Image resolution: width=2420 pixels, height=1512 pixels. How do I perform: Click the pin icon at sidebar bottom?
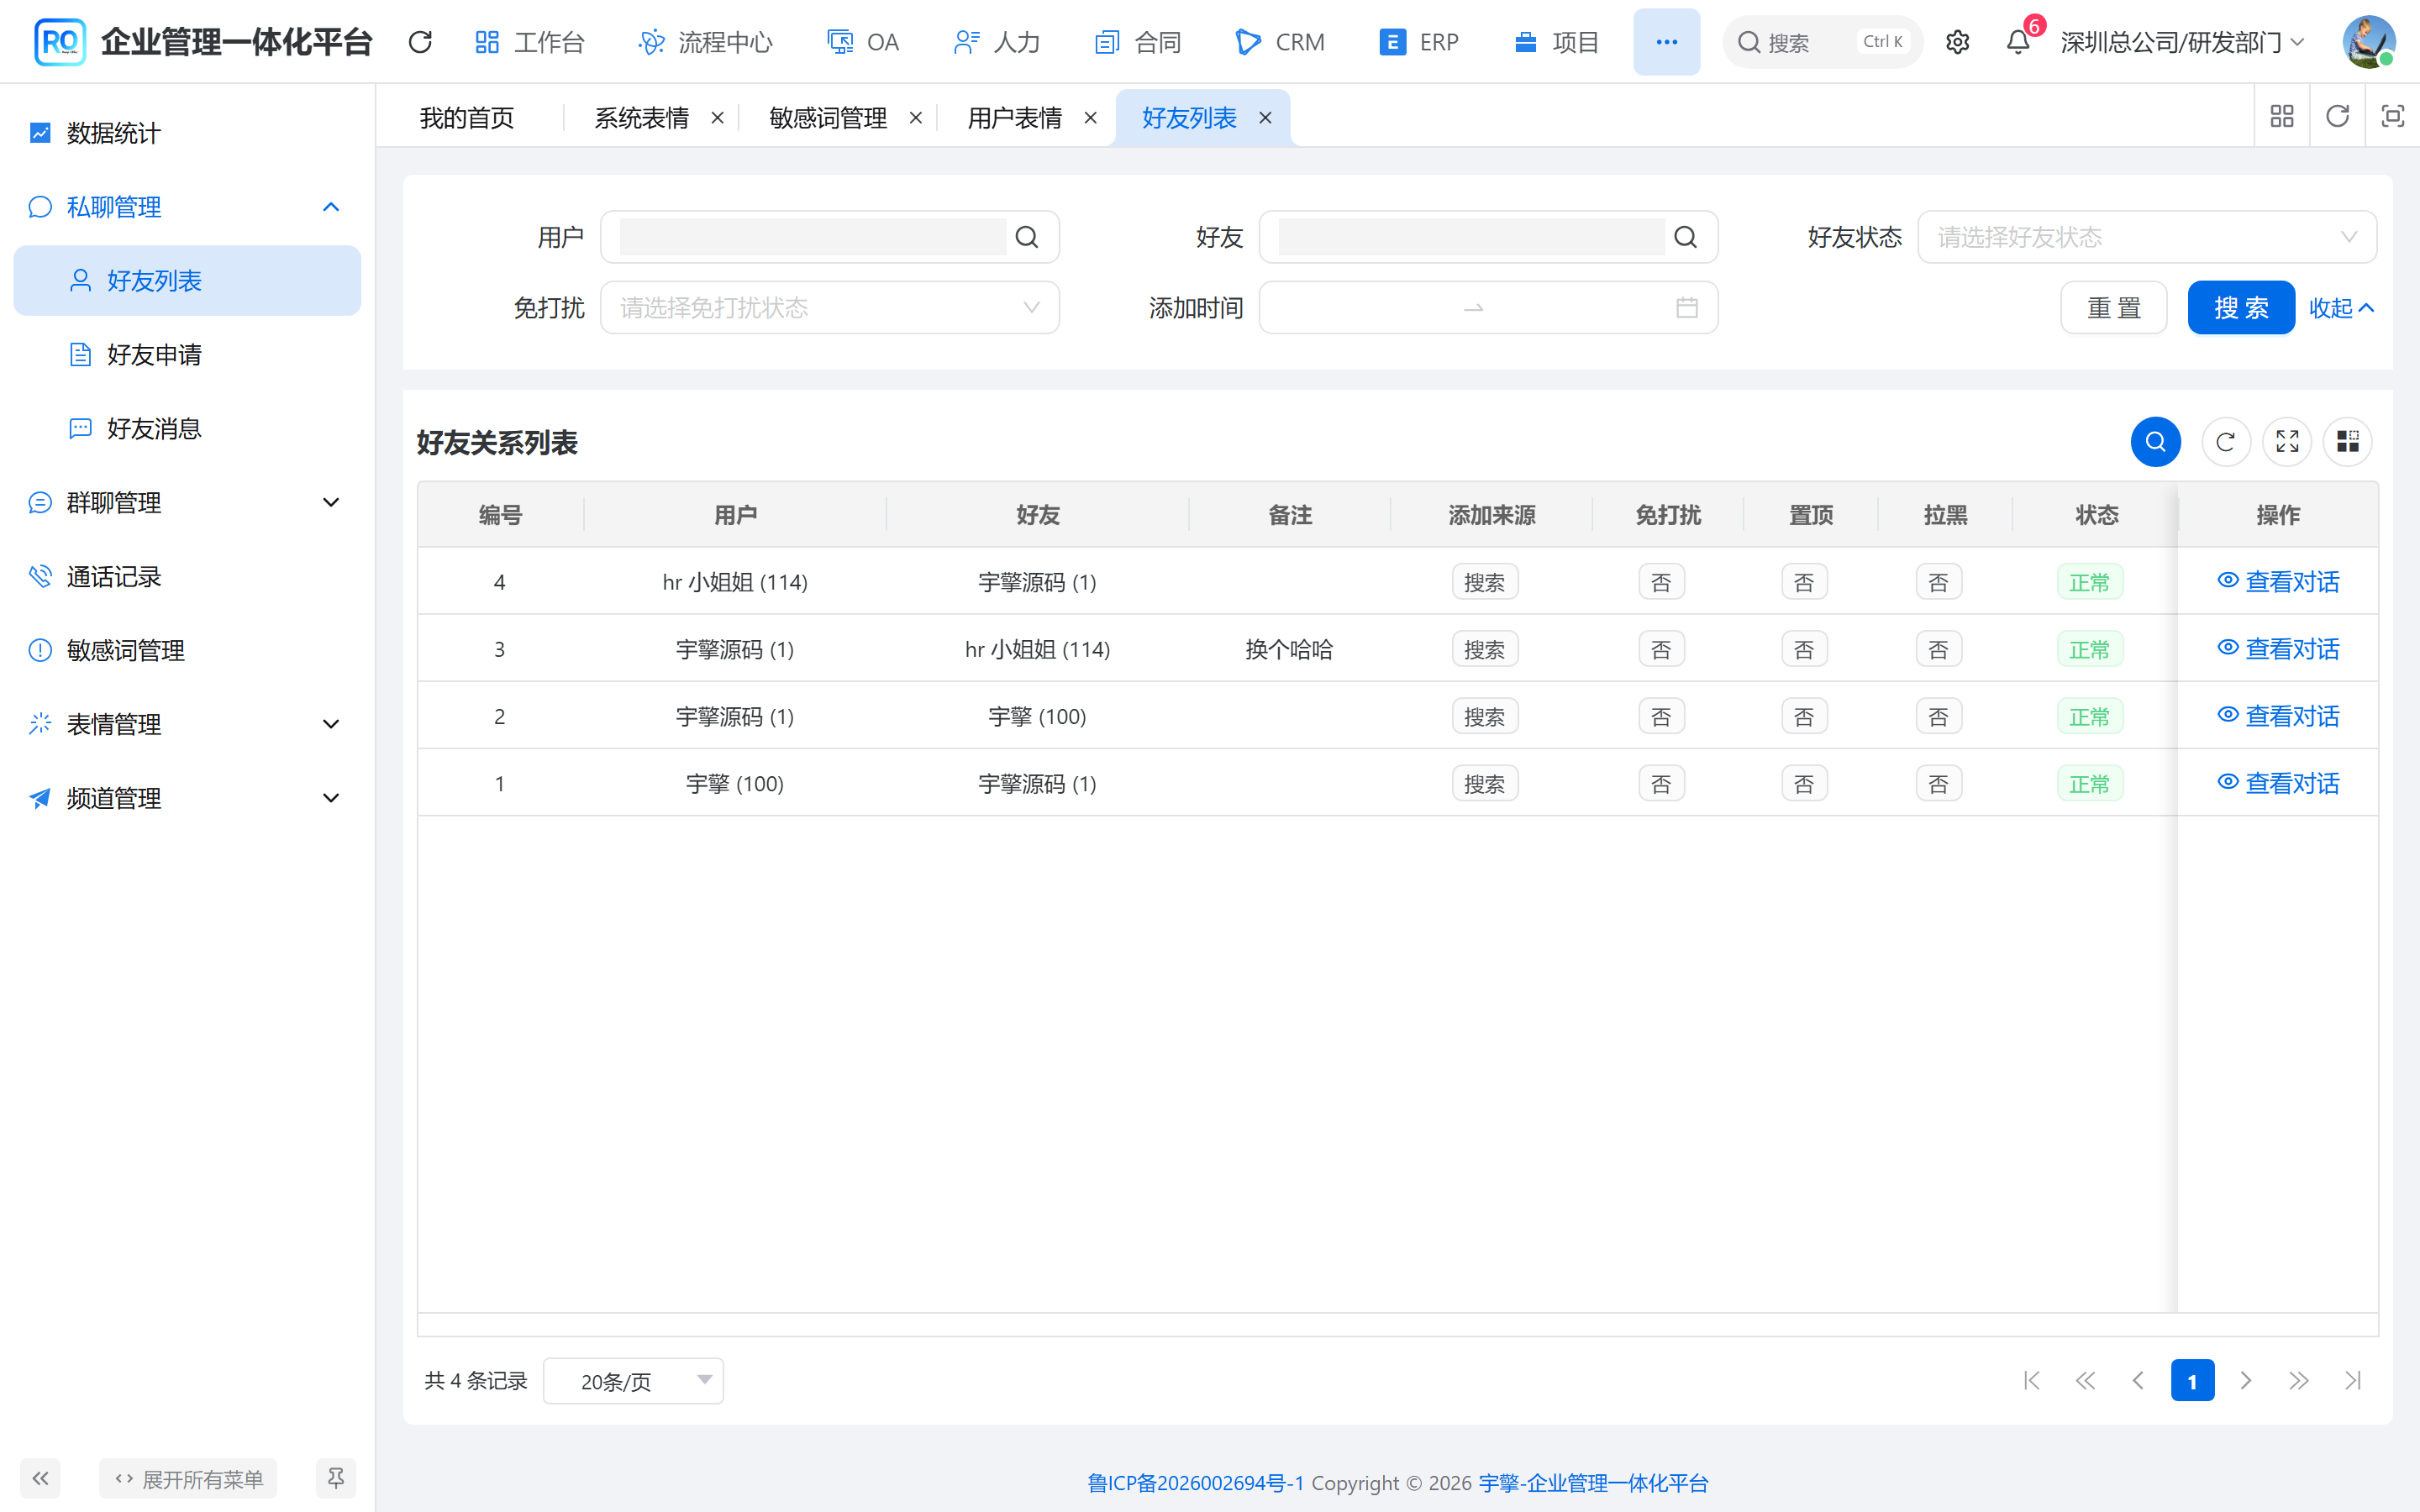click(336, 1478)
